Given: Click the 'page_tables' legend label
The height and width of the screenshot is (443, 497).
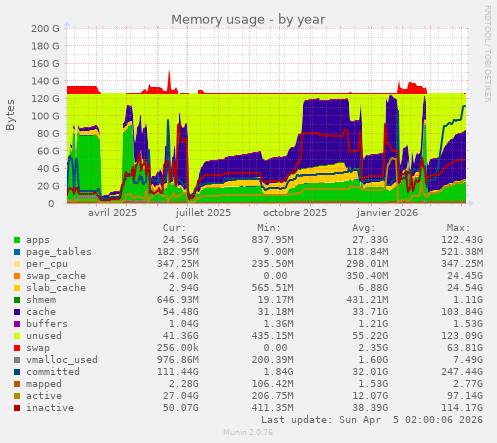Looking at the screenshot, I should (59, 252).
